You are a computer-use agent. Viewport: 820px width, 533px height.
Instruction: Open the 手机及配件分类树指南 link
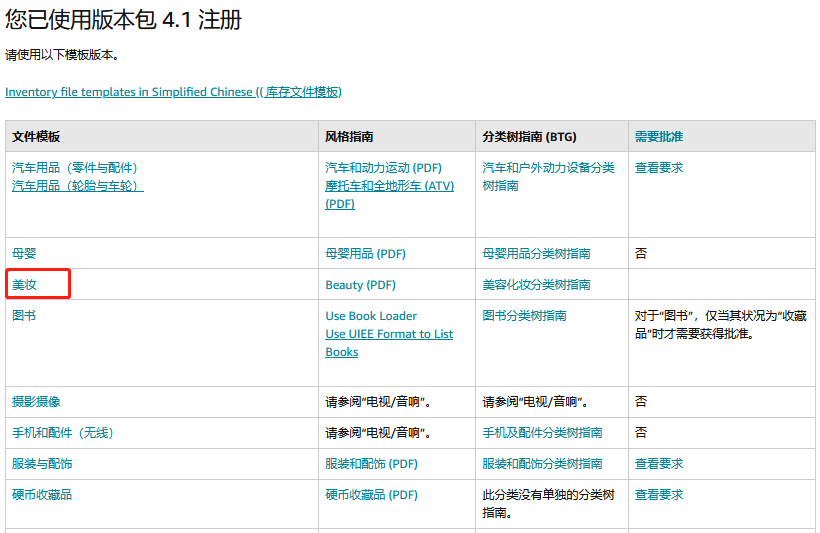542,433
